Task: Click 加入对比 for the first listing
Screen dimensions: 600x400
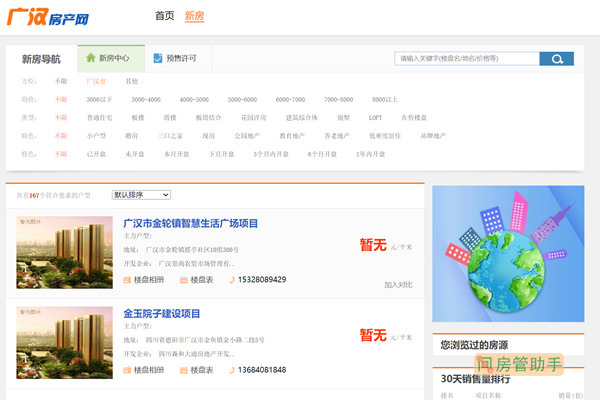Action: coord(398,285)
